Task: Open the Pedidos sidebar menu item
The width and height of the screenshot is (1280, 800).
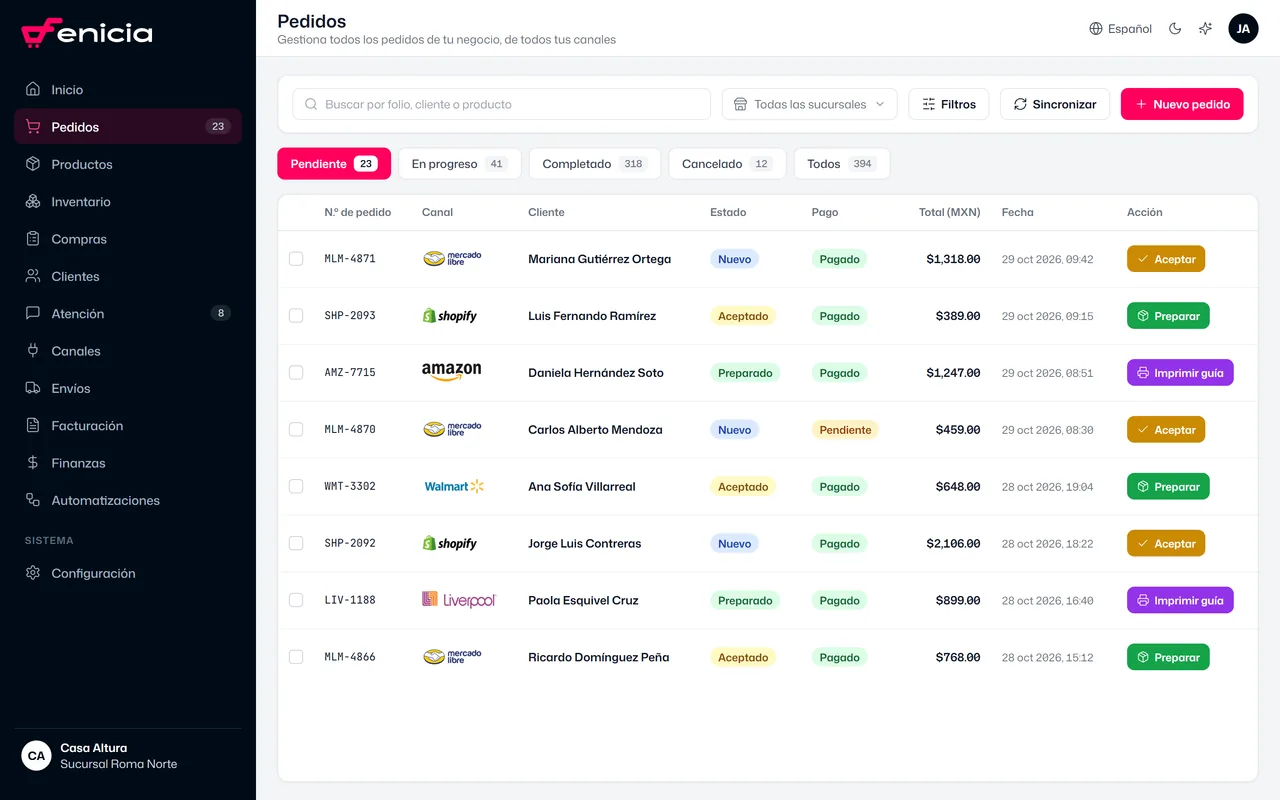Action: (x=128, y=127)
